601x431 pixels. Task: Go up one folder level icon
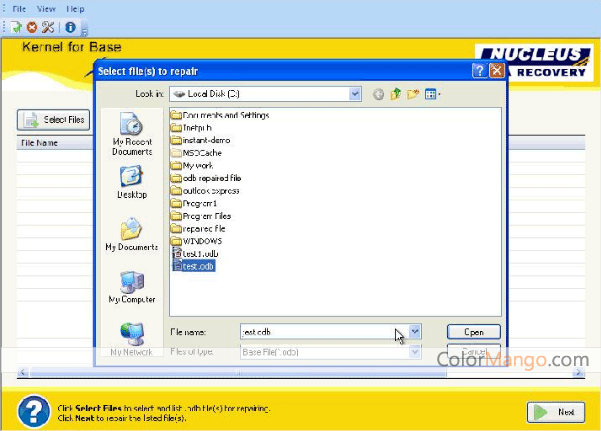(396, 94)
